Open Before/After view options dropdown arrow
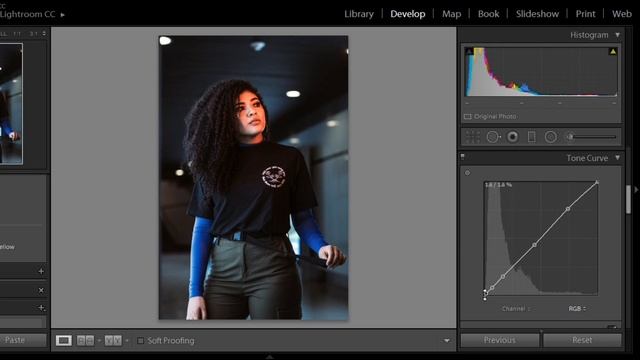This screenshot has width=640, height=360. tap(127, 340)
